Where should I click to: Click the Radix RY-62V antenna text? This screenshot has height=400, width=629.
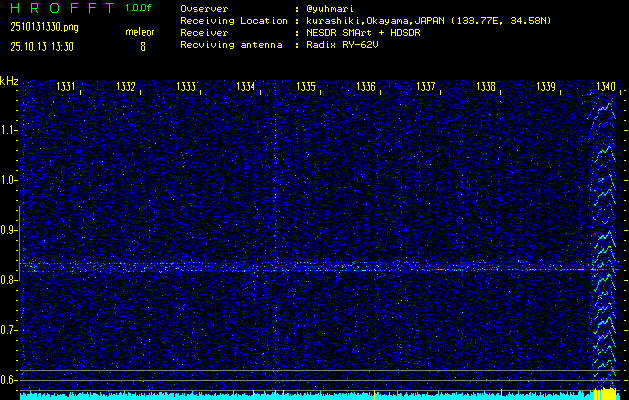point(346,45)
